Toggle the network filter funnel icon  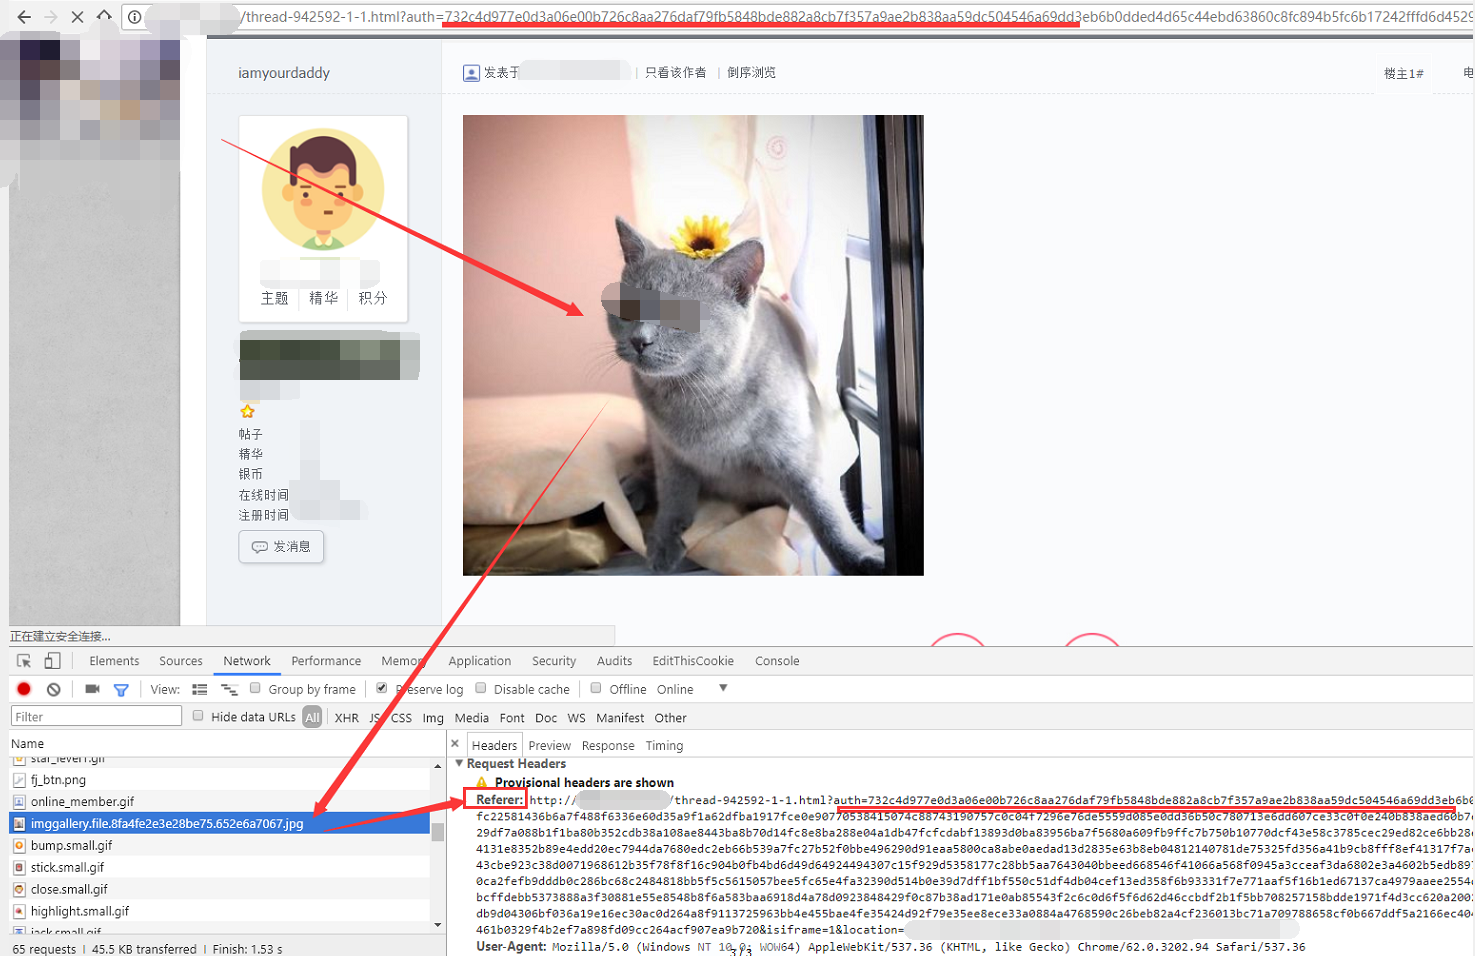click(121, 689)
